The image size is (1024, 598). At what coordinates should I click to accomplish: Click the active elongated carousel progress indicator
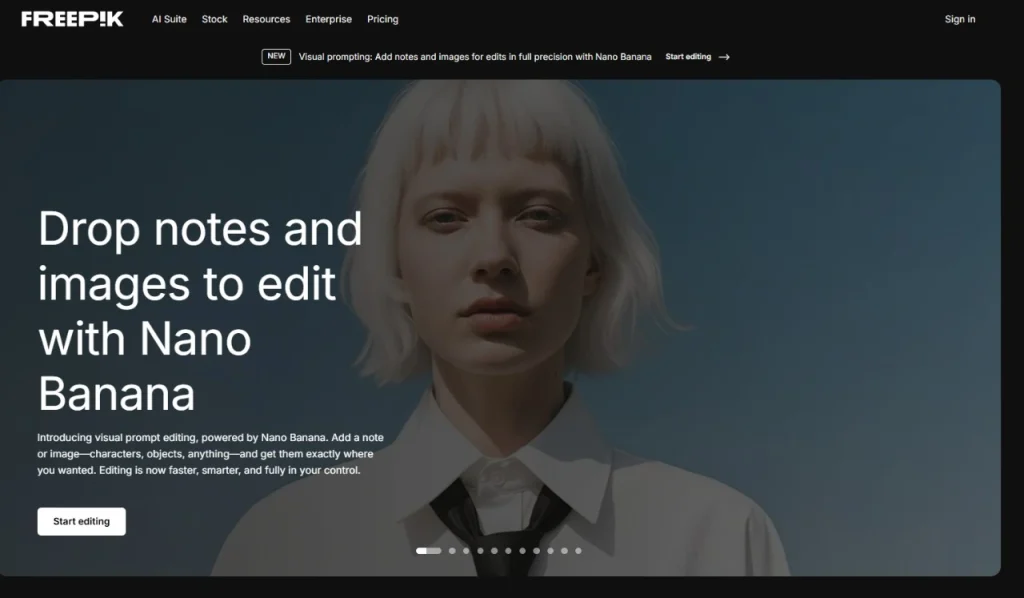[428, 550]
